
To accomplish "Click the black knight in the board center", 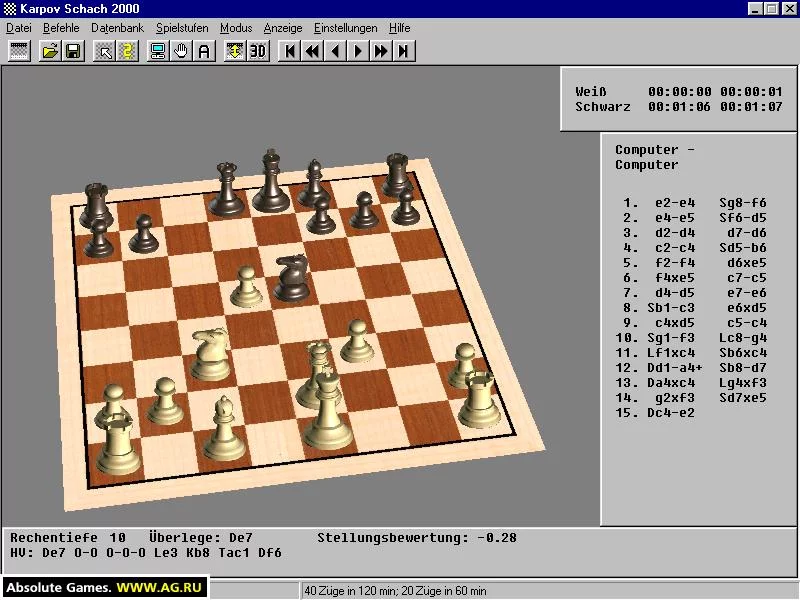I will [292, 278].
